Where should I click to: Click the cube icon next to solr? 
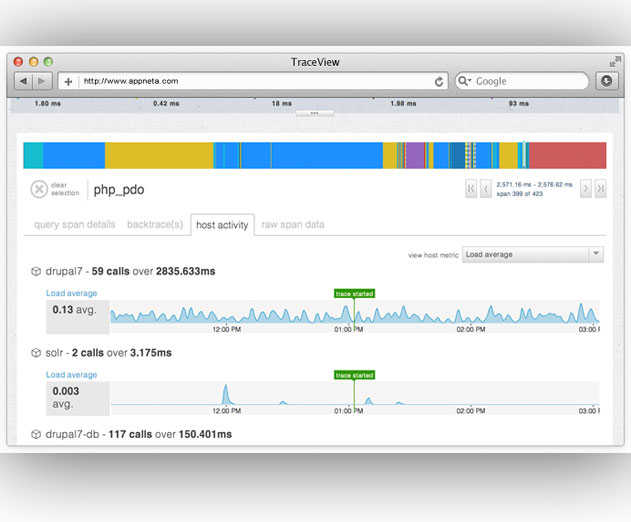click(36, 353)
